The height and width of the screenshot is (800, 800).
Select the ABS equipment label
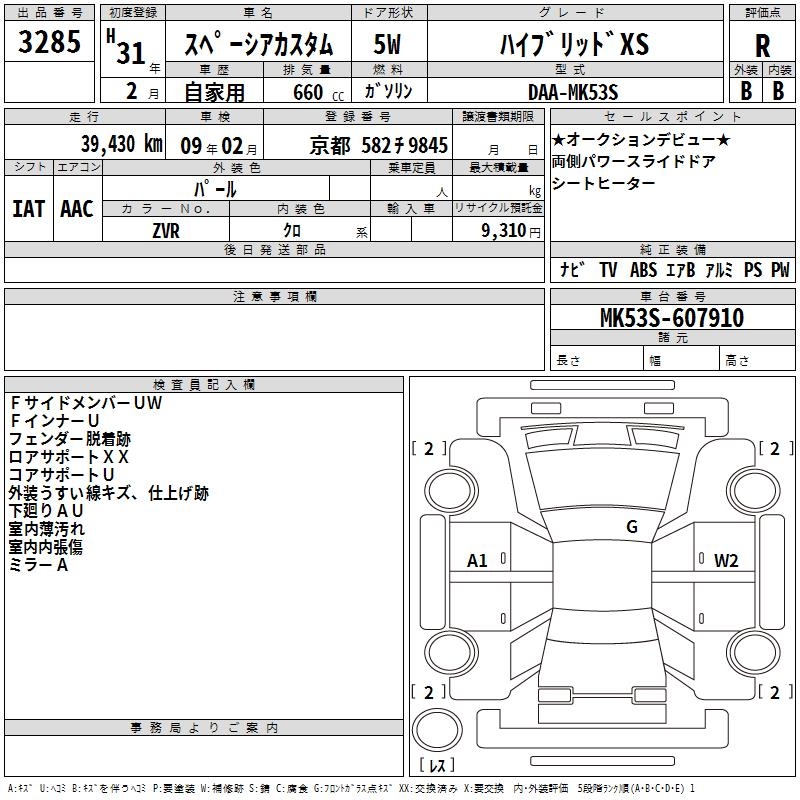coord(643,269)
